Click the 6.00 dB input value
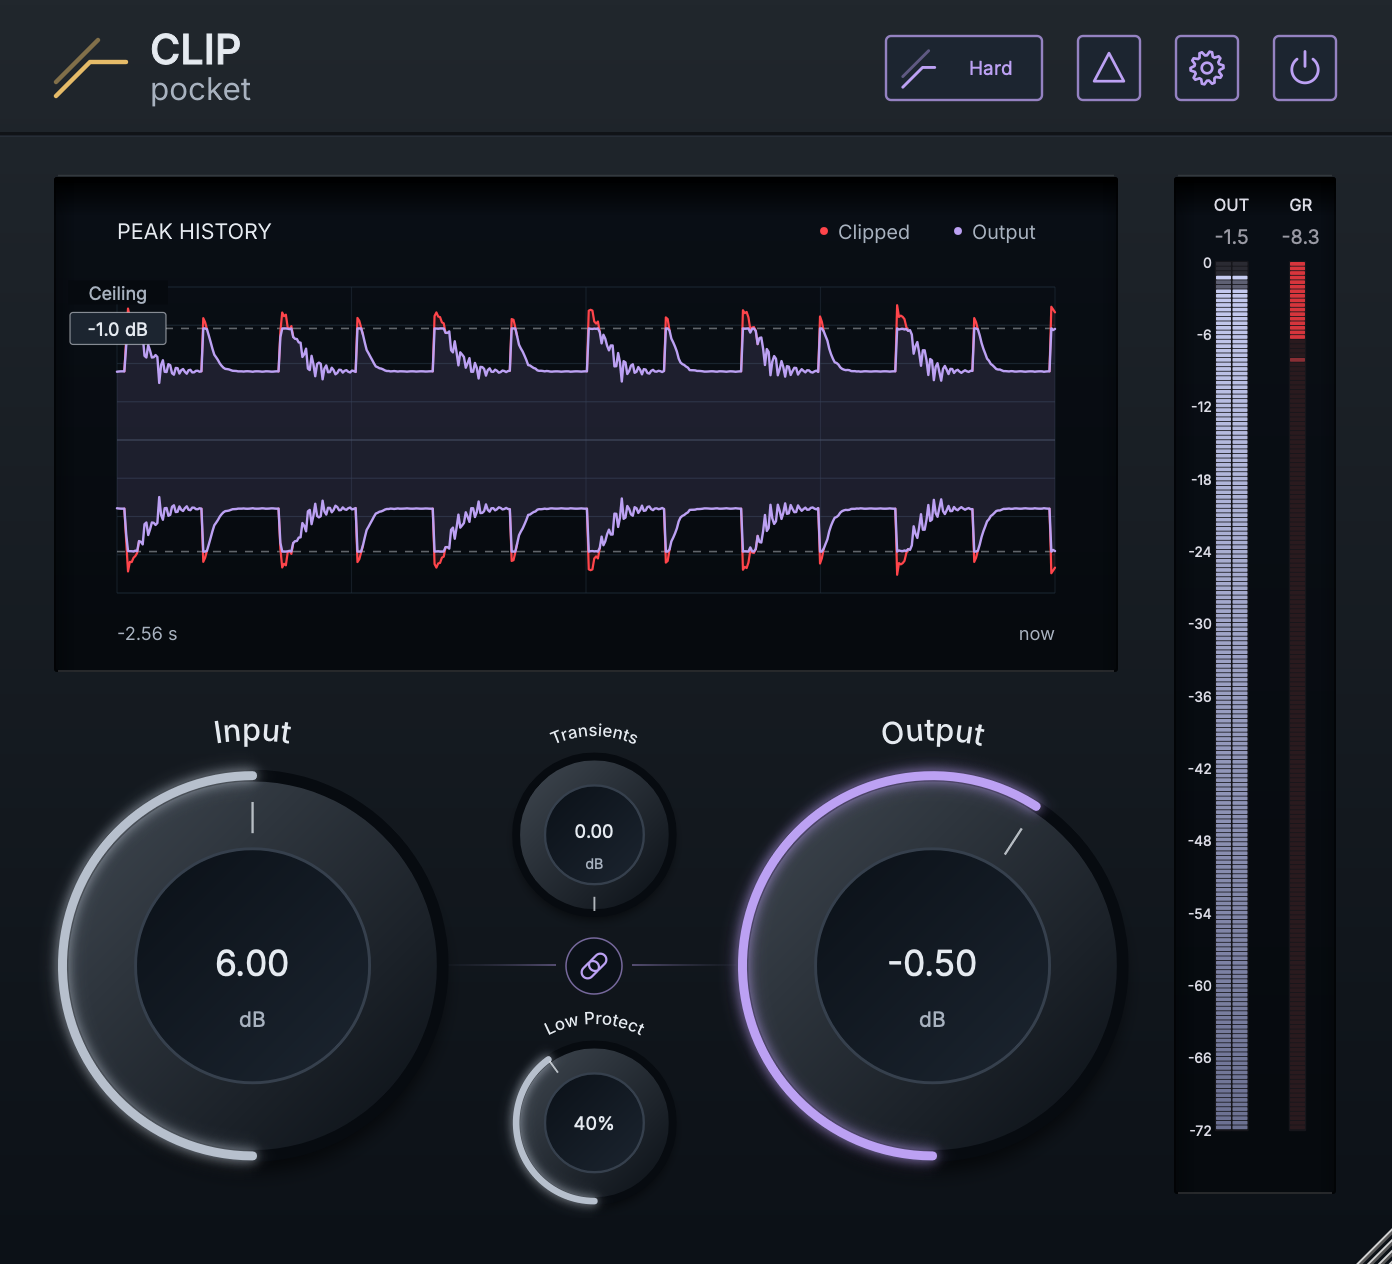1392x1264 pixels. pyautogui.click(x=252, y=964)
